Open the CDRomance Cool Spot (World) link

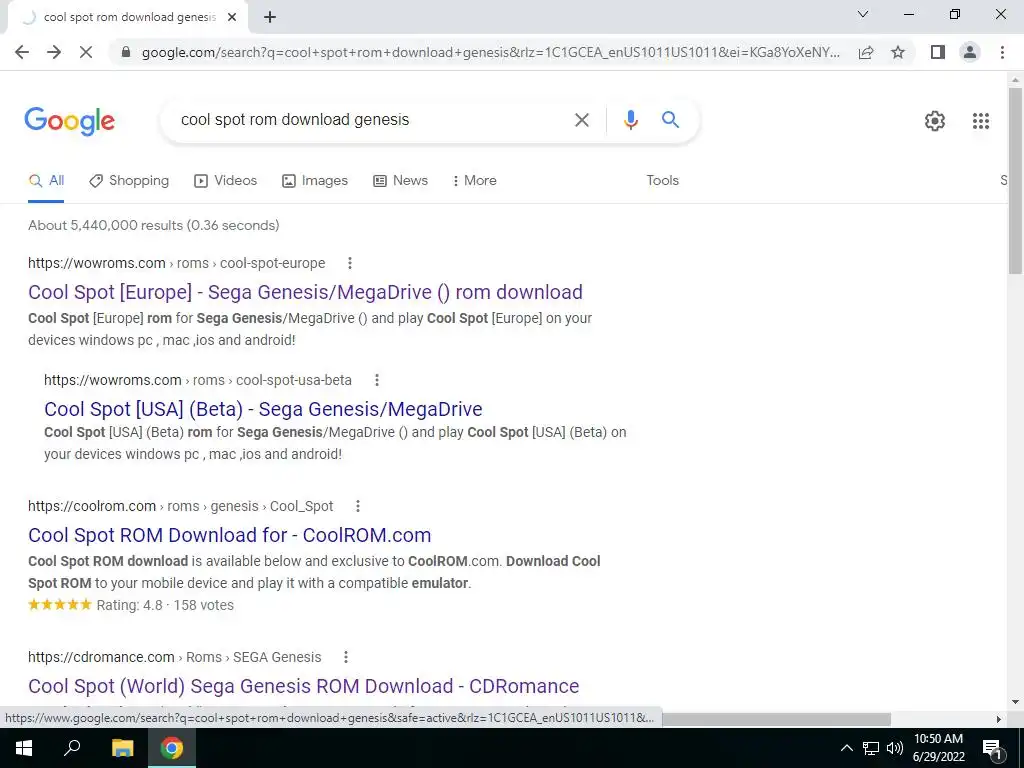(x=304, y=686)
